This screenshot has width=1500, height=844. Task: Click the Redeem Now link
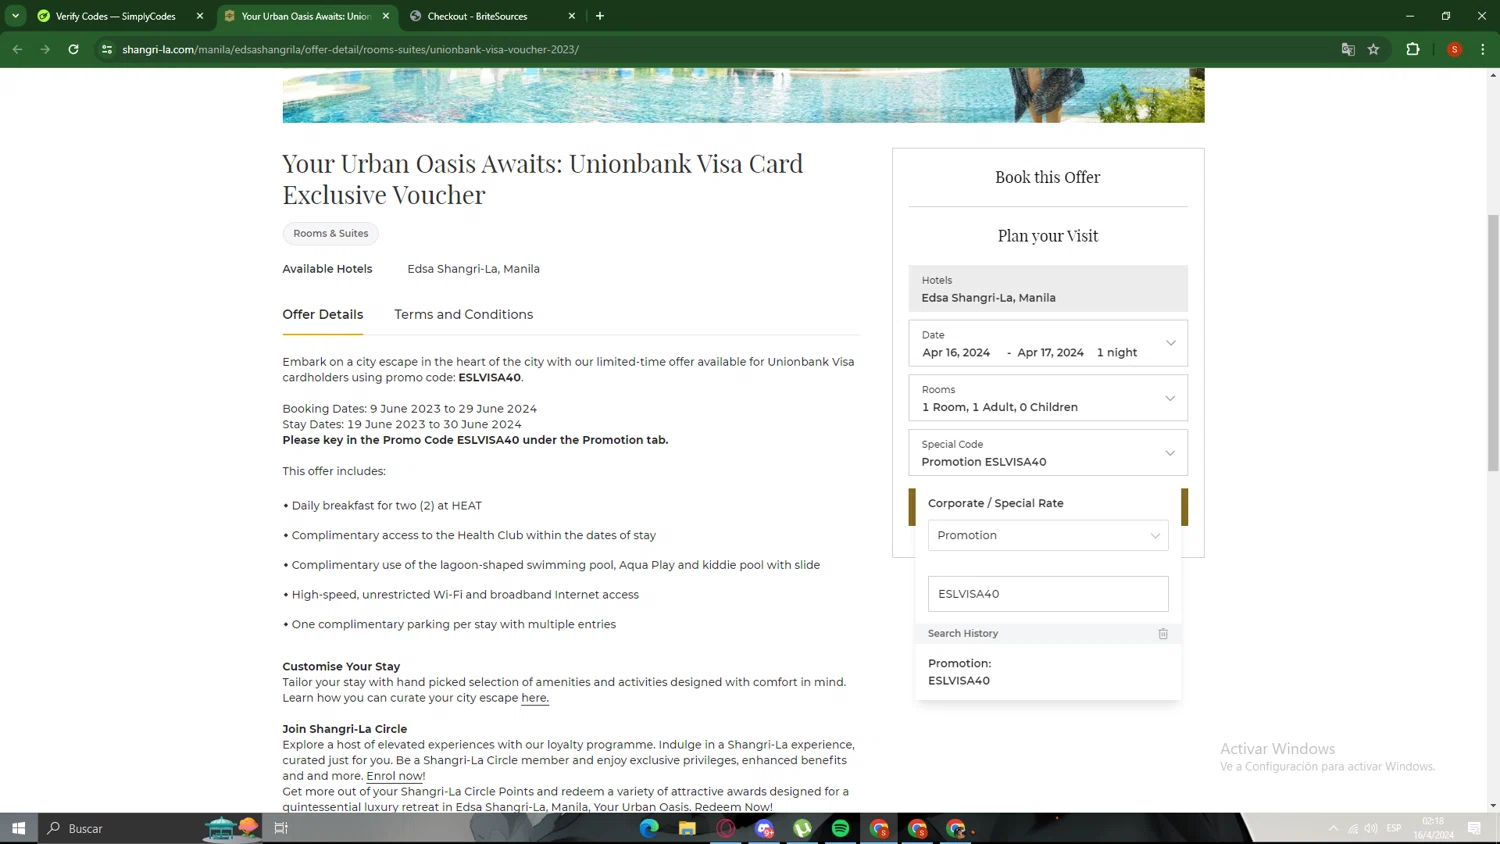pos(733,807)
